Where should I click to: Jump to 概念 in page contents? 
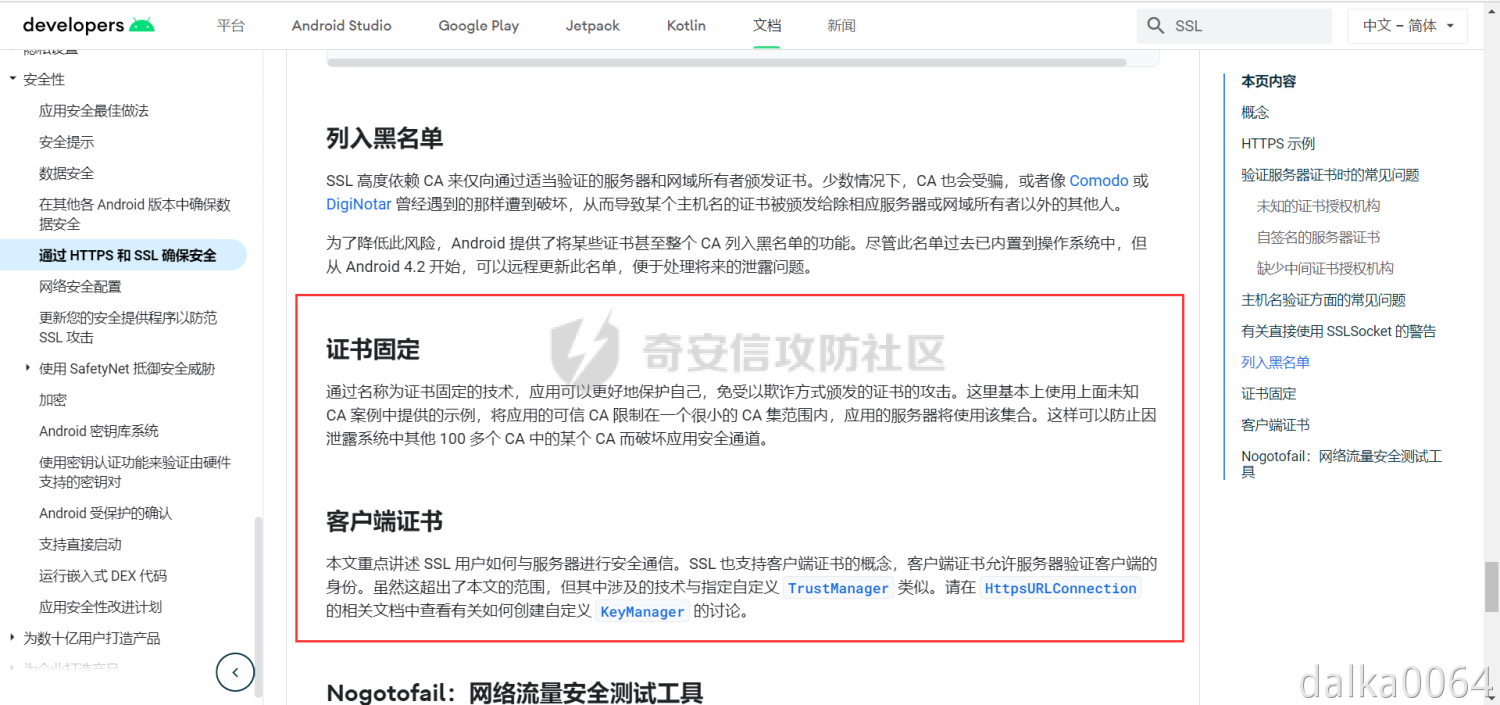(x=1255, y=113)
